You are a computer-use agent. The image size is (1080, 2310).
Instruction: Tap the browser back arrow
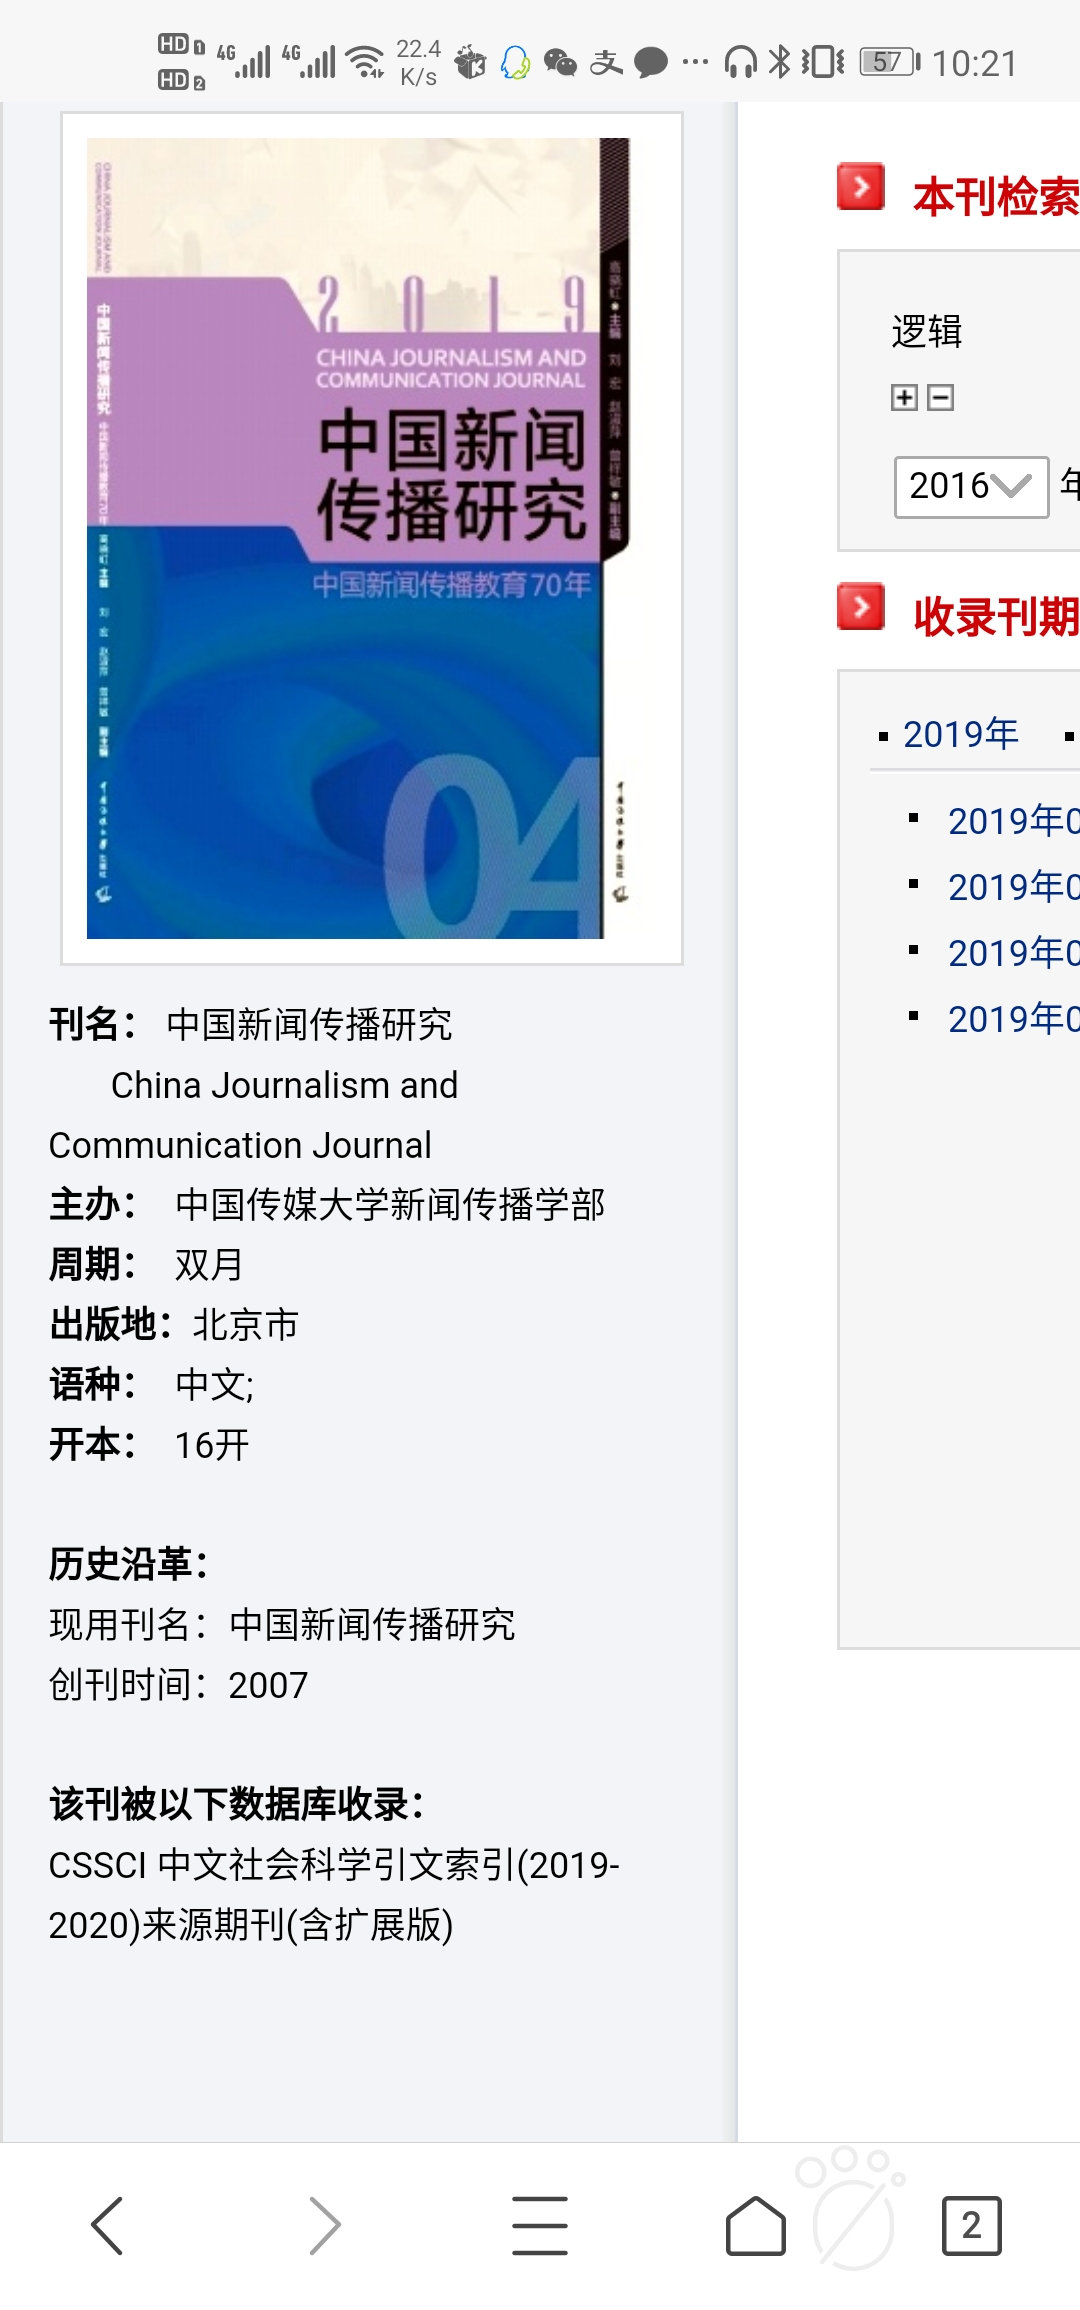click(x=107, y=2225)
